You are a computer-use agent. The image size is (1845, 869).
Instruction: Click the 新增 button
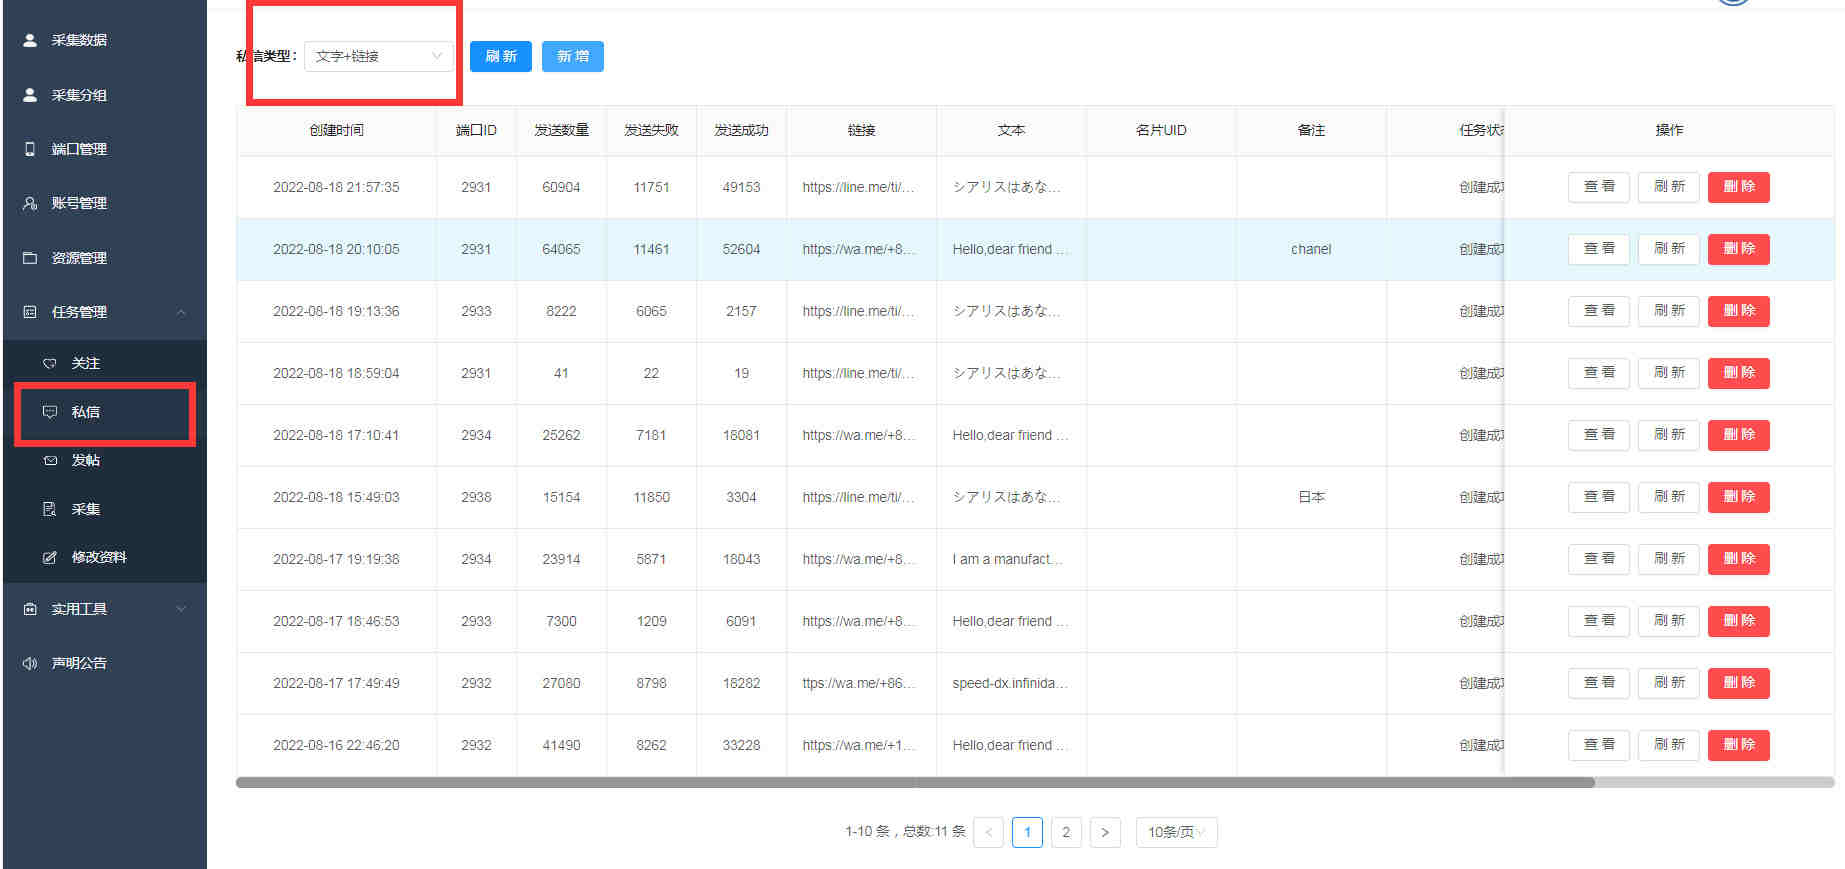(572, 56)
